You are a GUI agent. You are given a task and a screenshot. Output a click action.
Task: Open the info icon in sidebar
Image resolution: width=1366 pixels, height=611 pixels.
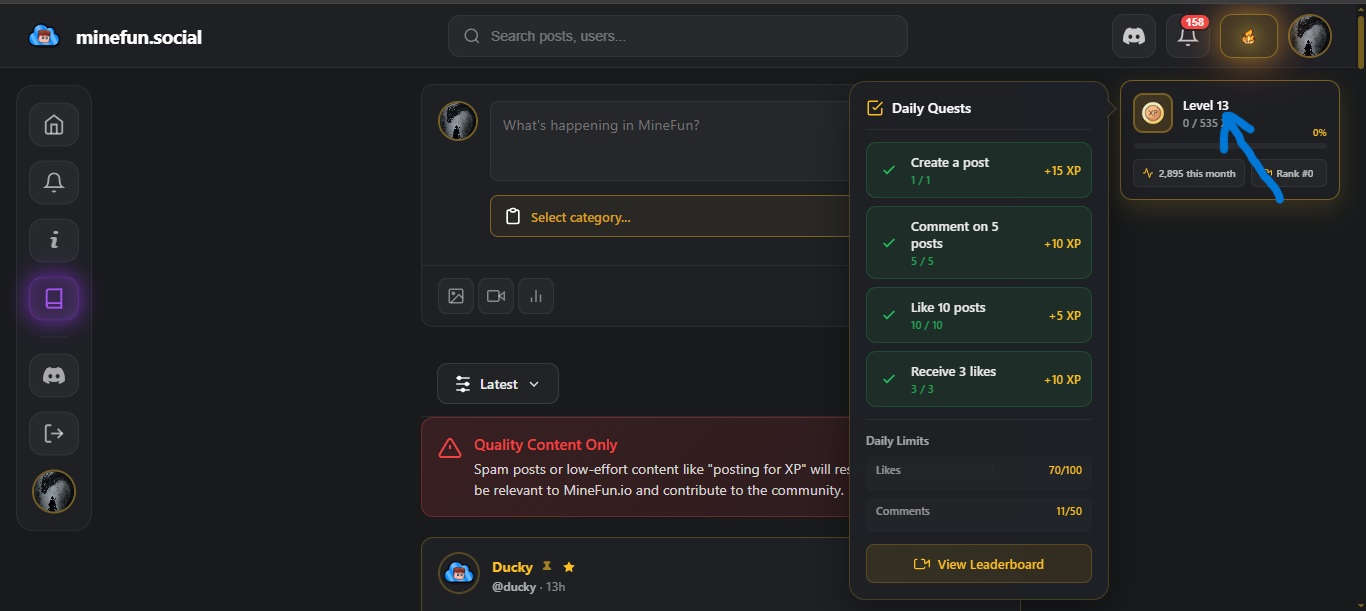54,240
